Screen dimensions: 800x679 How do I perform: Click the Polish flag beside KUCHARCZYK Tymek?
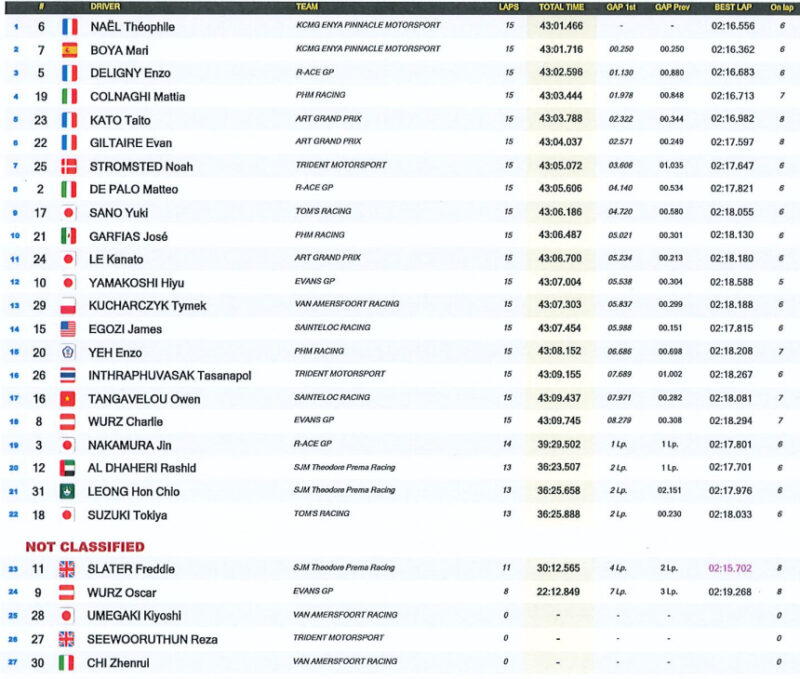(70, 305)
